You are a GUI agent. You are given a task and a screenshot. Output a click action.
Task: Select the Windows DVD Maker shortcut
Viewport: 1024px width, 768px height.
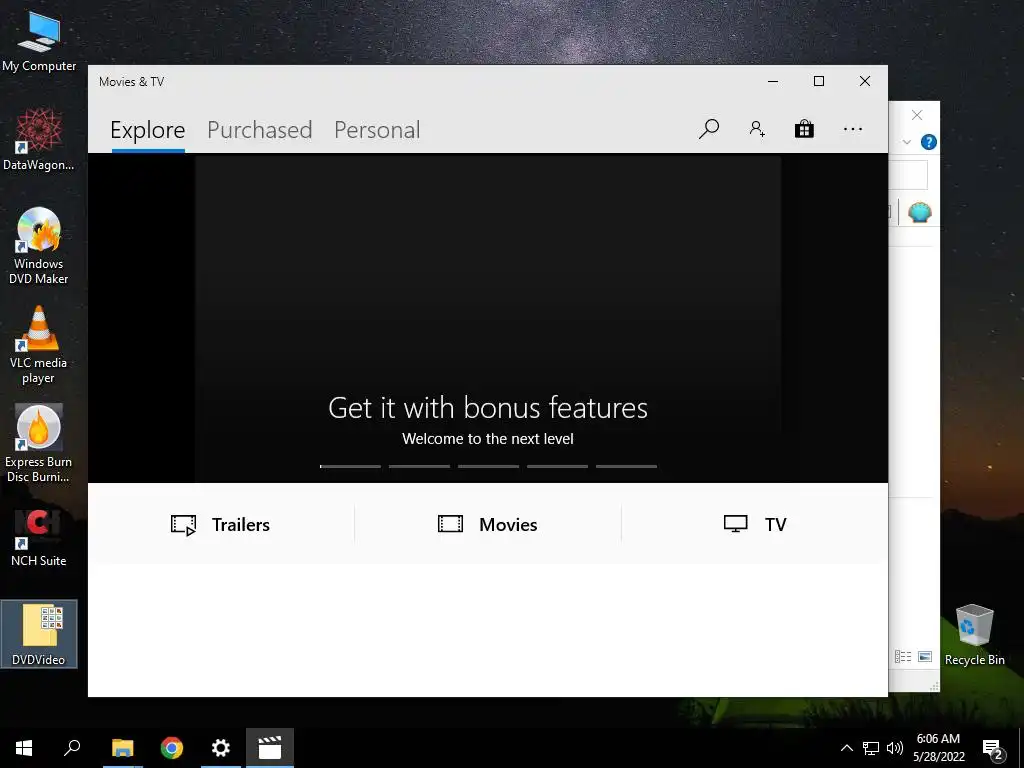click(x=39, y=246)
